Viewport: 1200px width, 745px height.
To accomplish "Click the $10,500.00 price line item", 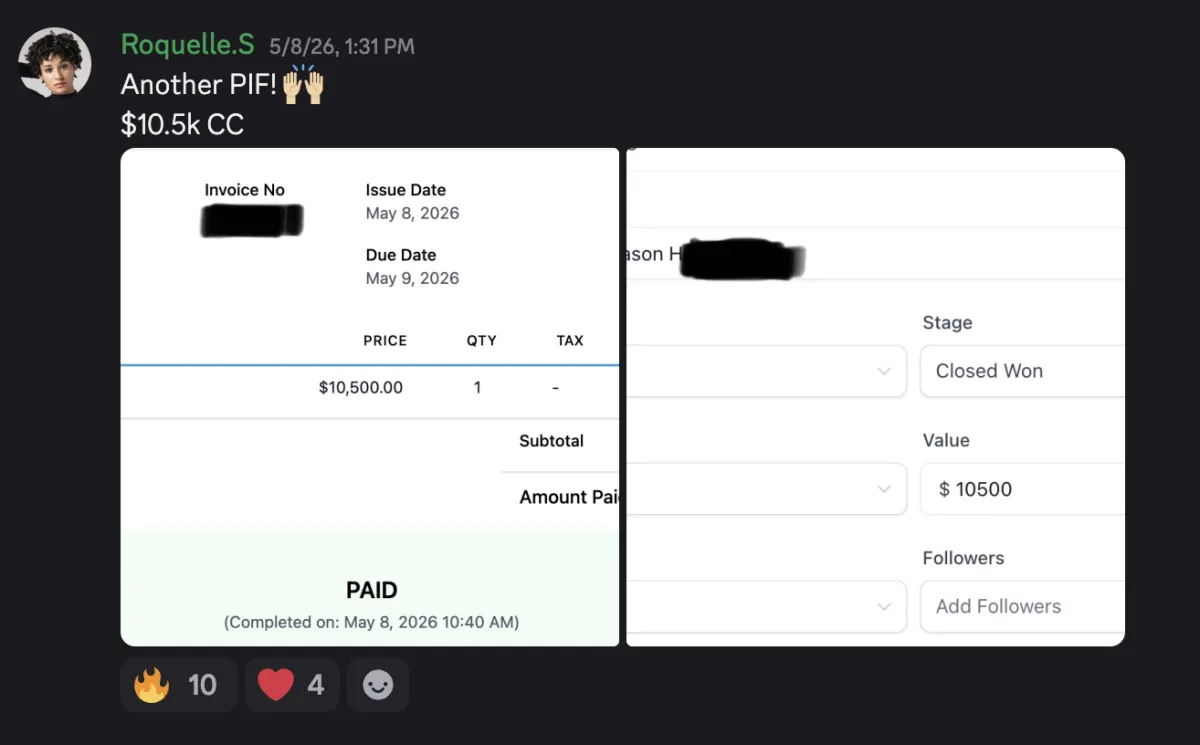I will 361,387.
